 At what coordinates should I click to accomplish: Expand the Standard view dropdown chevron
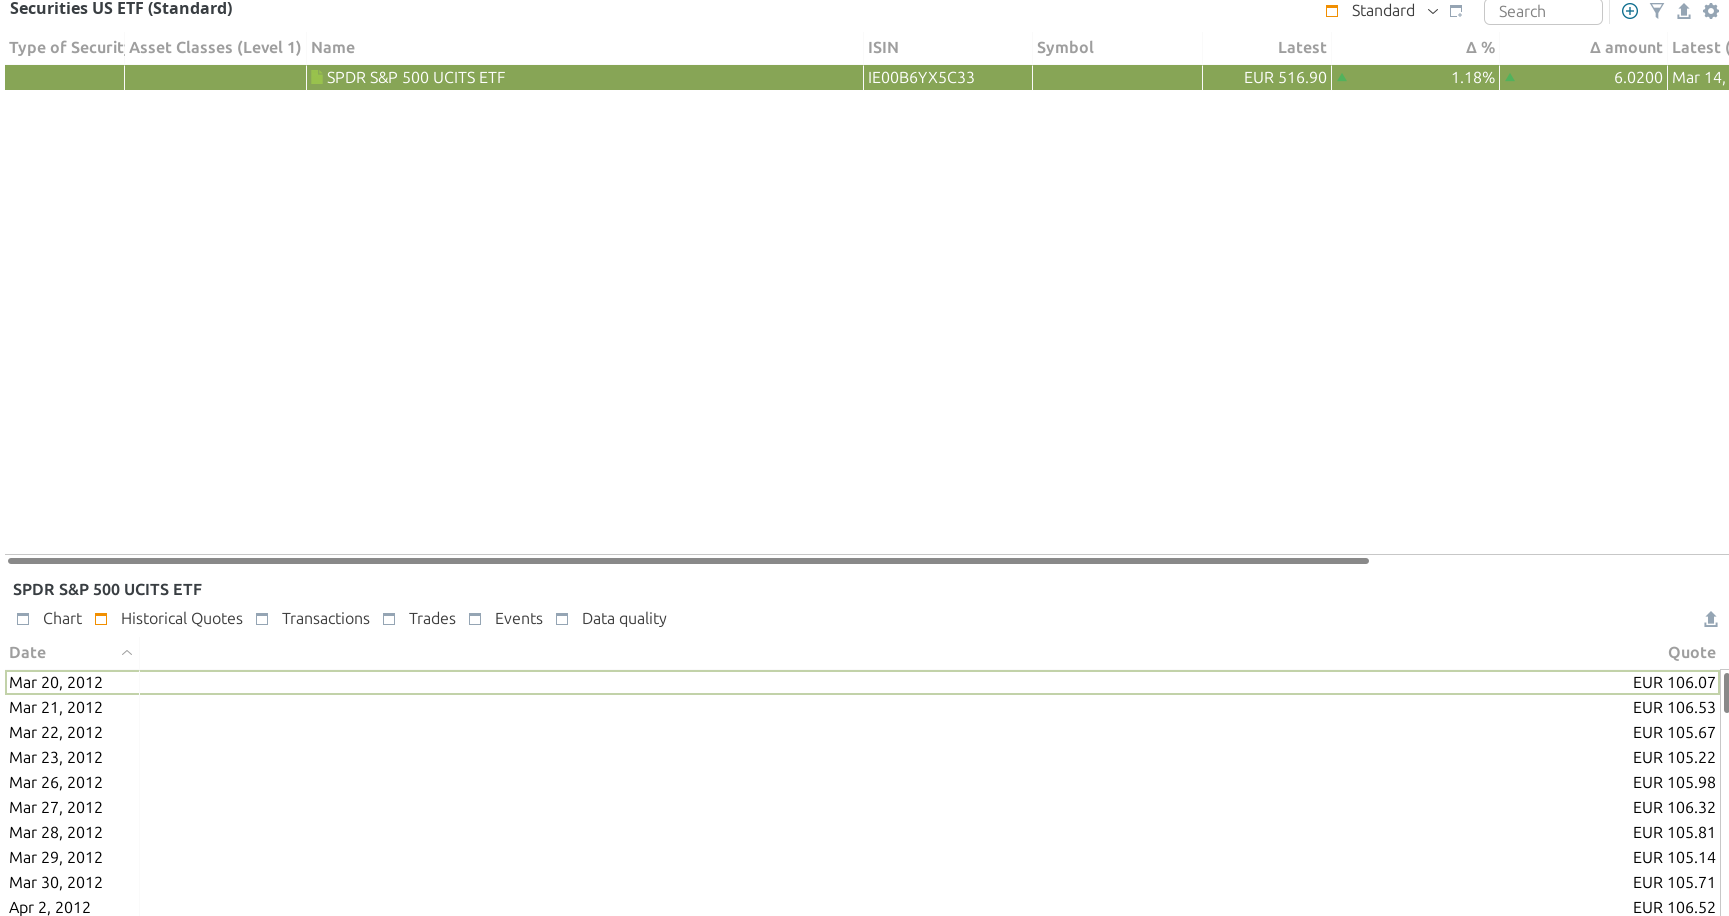pyautogui.click(x=1433, y=11)
